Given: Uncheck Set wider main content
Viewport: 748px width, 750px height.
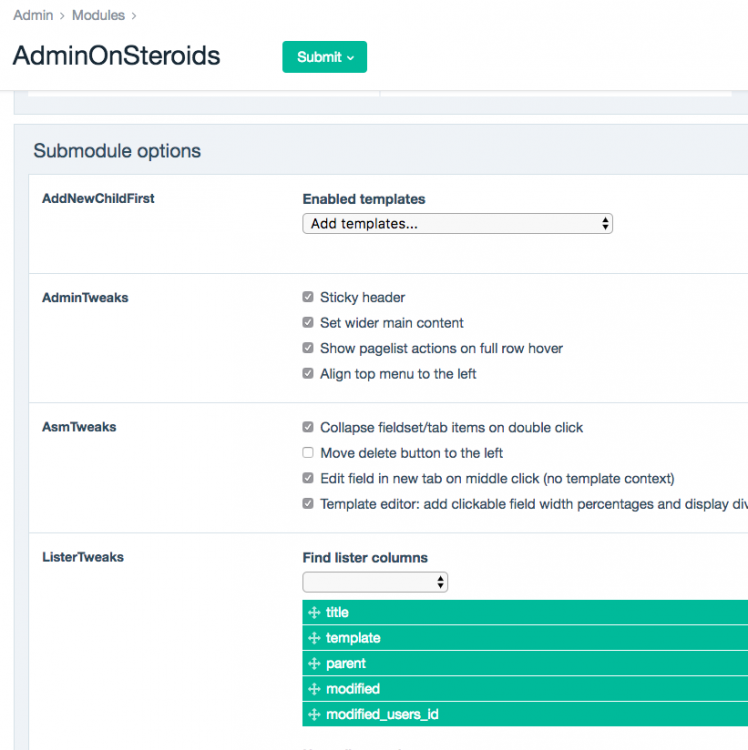Looking at the screenshot, I should [308, 323].
